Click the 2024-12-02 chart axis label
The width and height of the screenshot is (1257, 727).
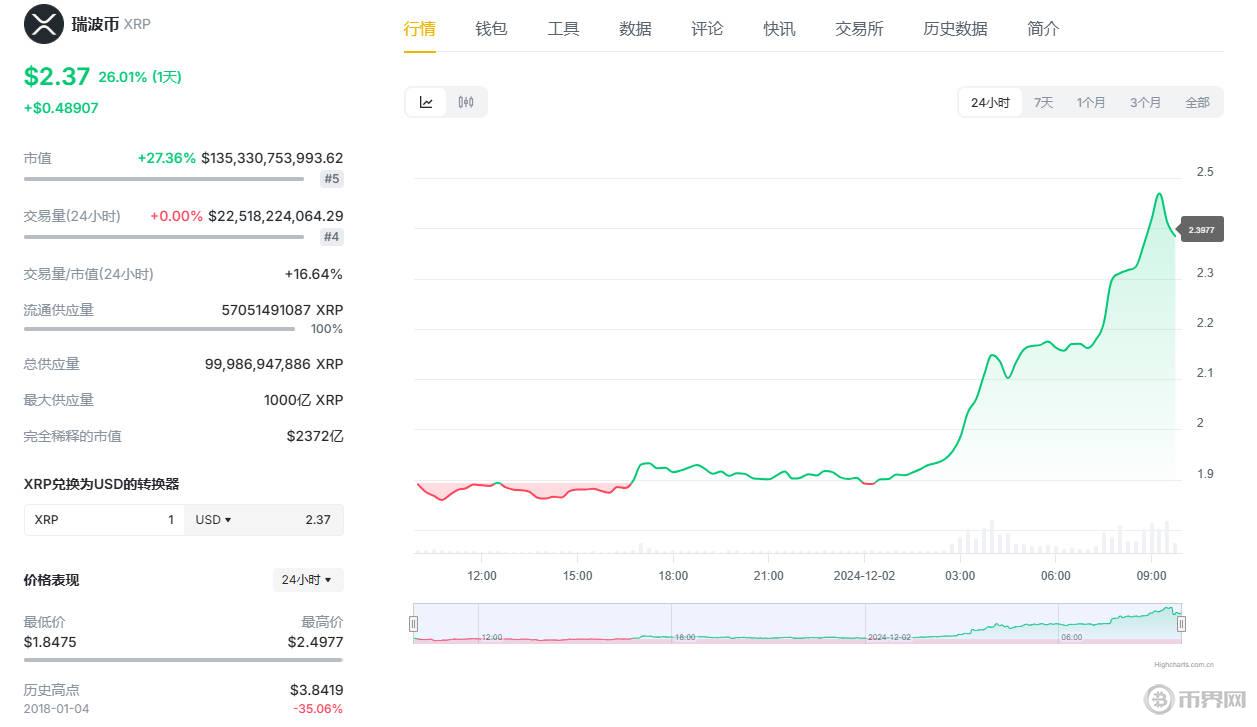click(864, 576)
